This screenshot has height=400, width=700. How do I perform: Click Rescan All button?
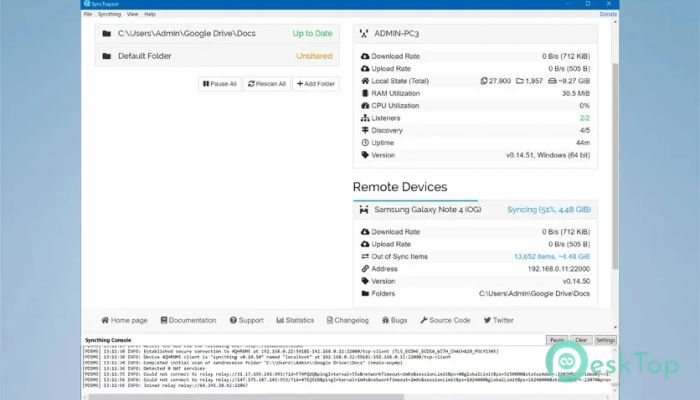click(267, 84)
